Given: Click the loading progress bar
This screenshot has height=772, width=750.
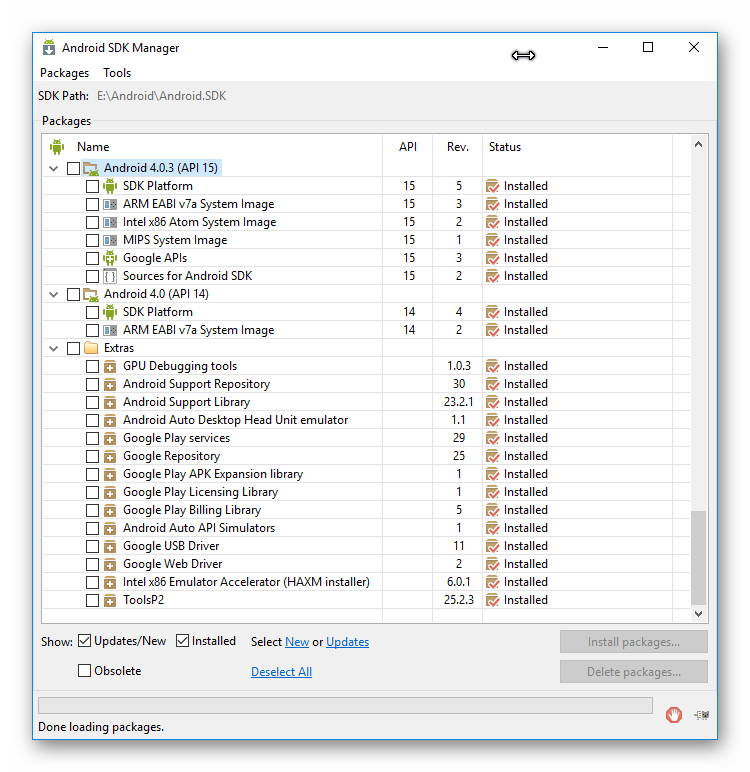Looking at the screenshot, I should 345,705.
